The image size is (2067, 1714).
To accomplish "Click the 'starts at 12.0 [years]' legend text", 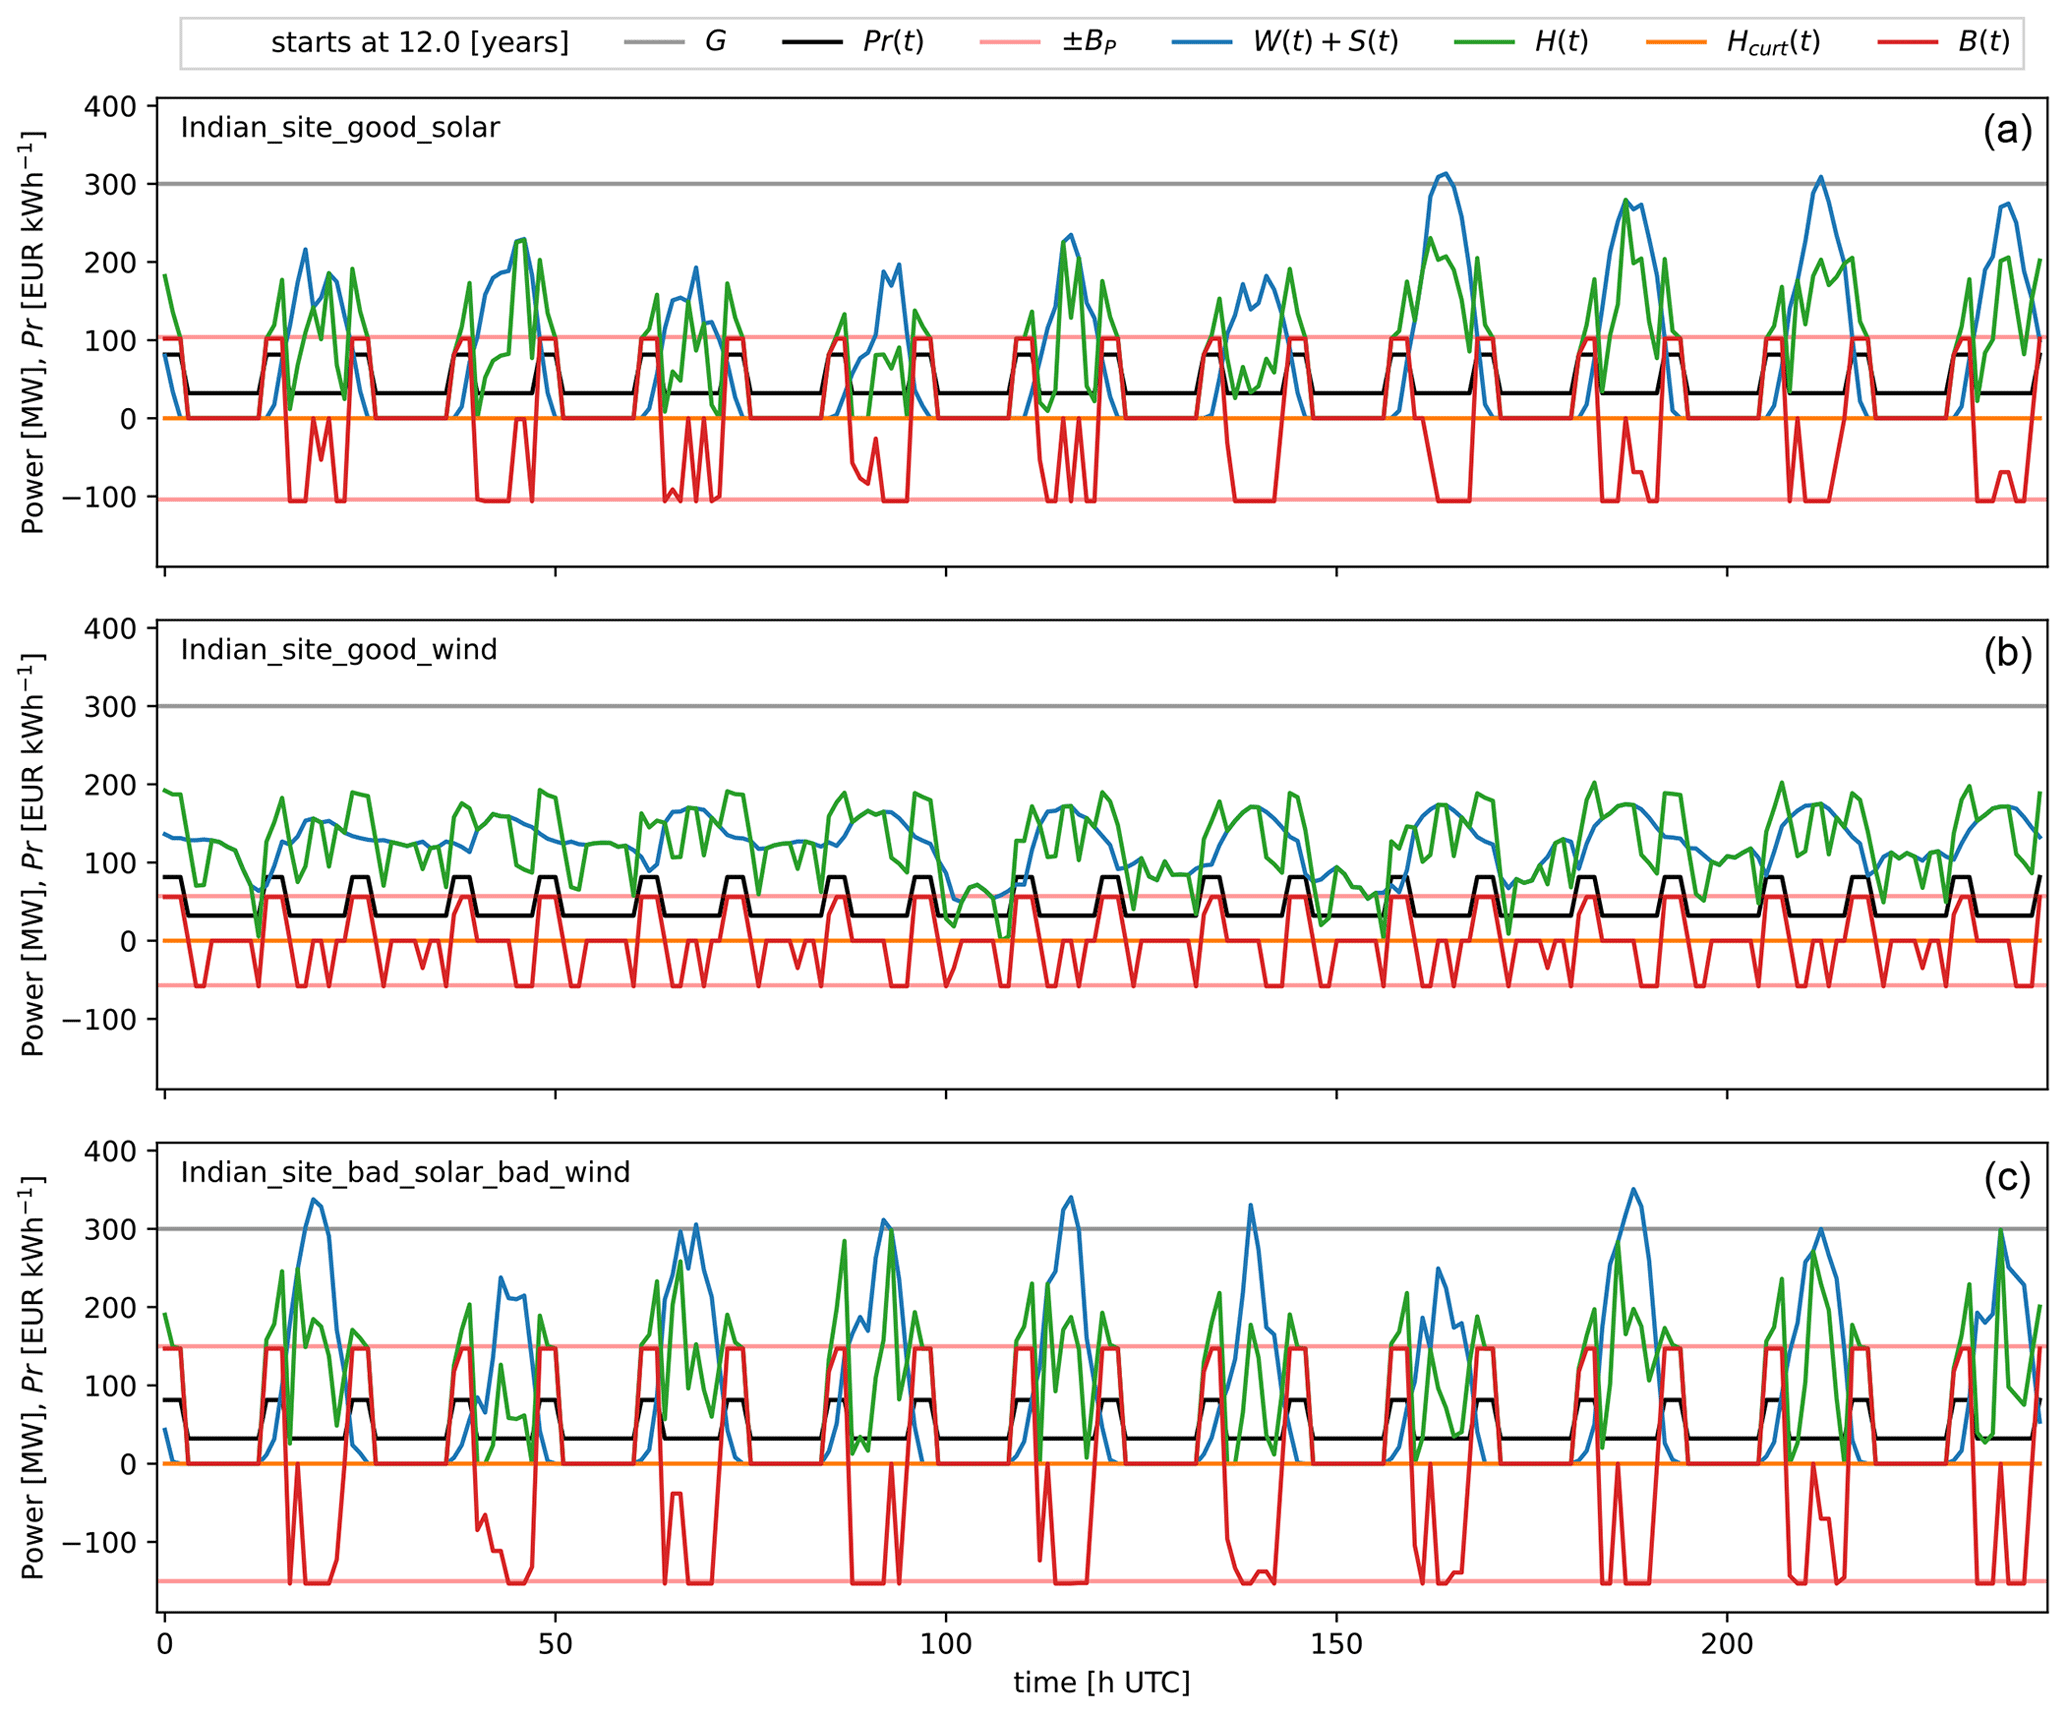I will point(419,43).
